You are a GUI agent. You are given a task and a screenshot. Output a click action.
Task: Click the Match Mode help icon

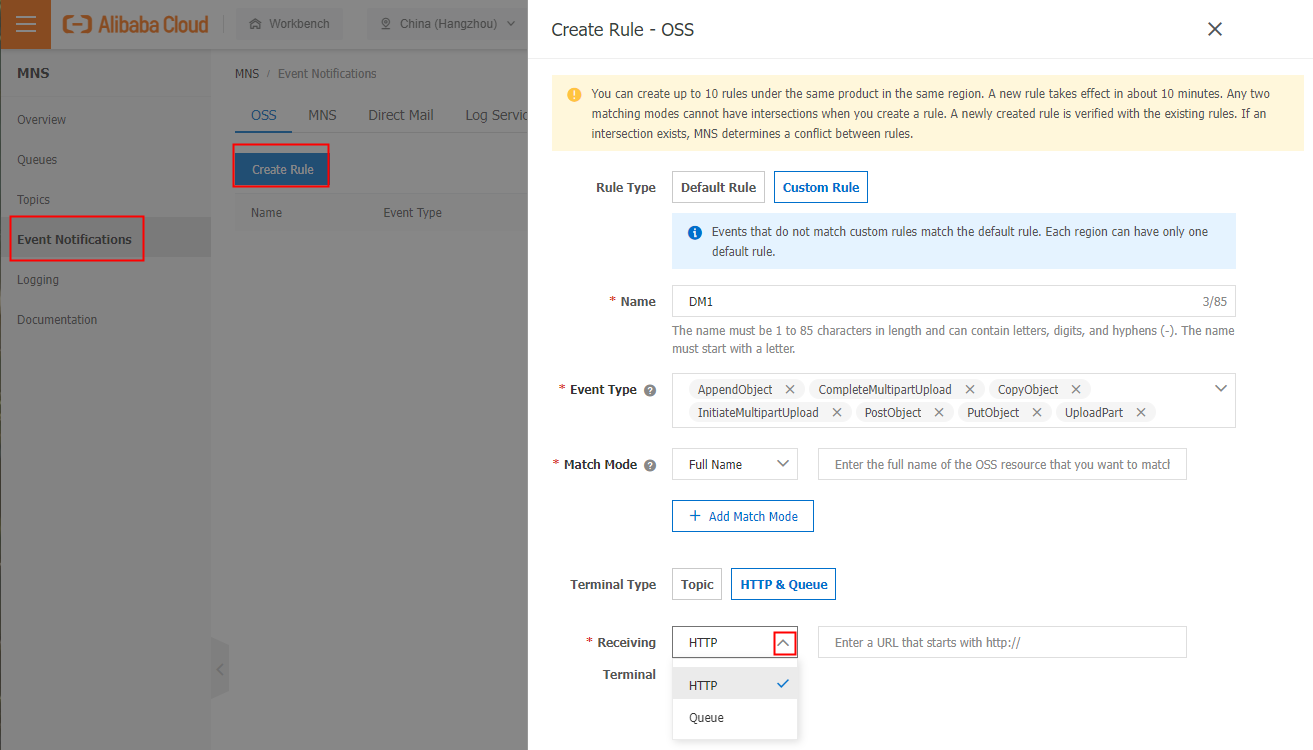click(650, 465)
